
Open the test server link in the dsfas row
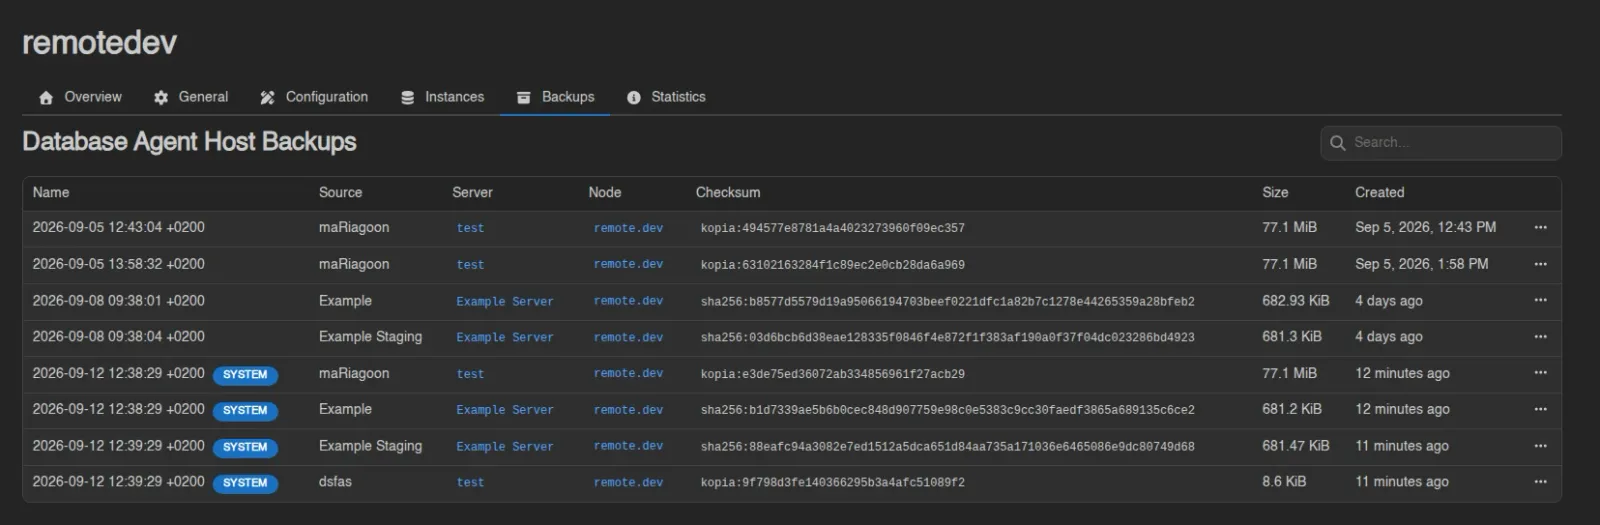tap(470, 482)
